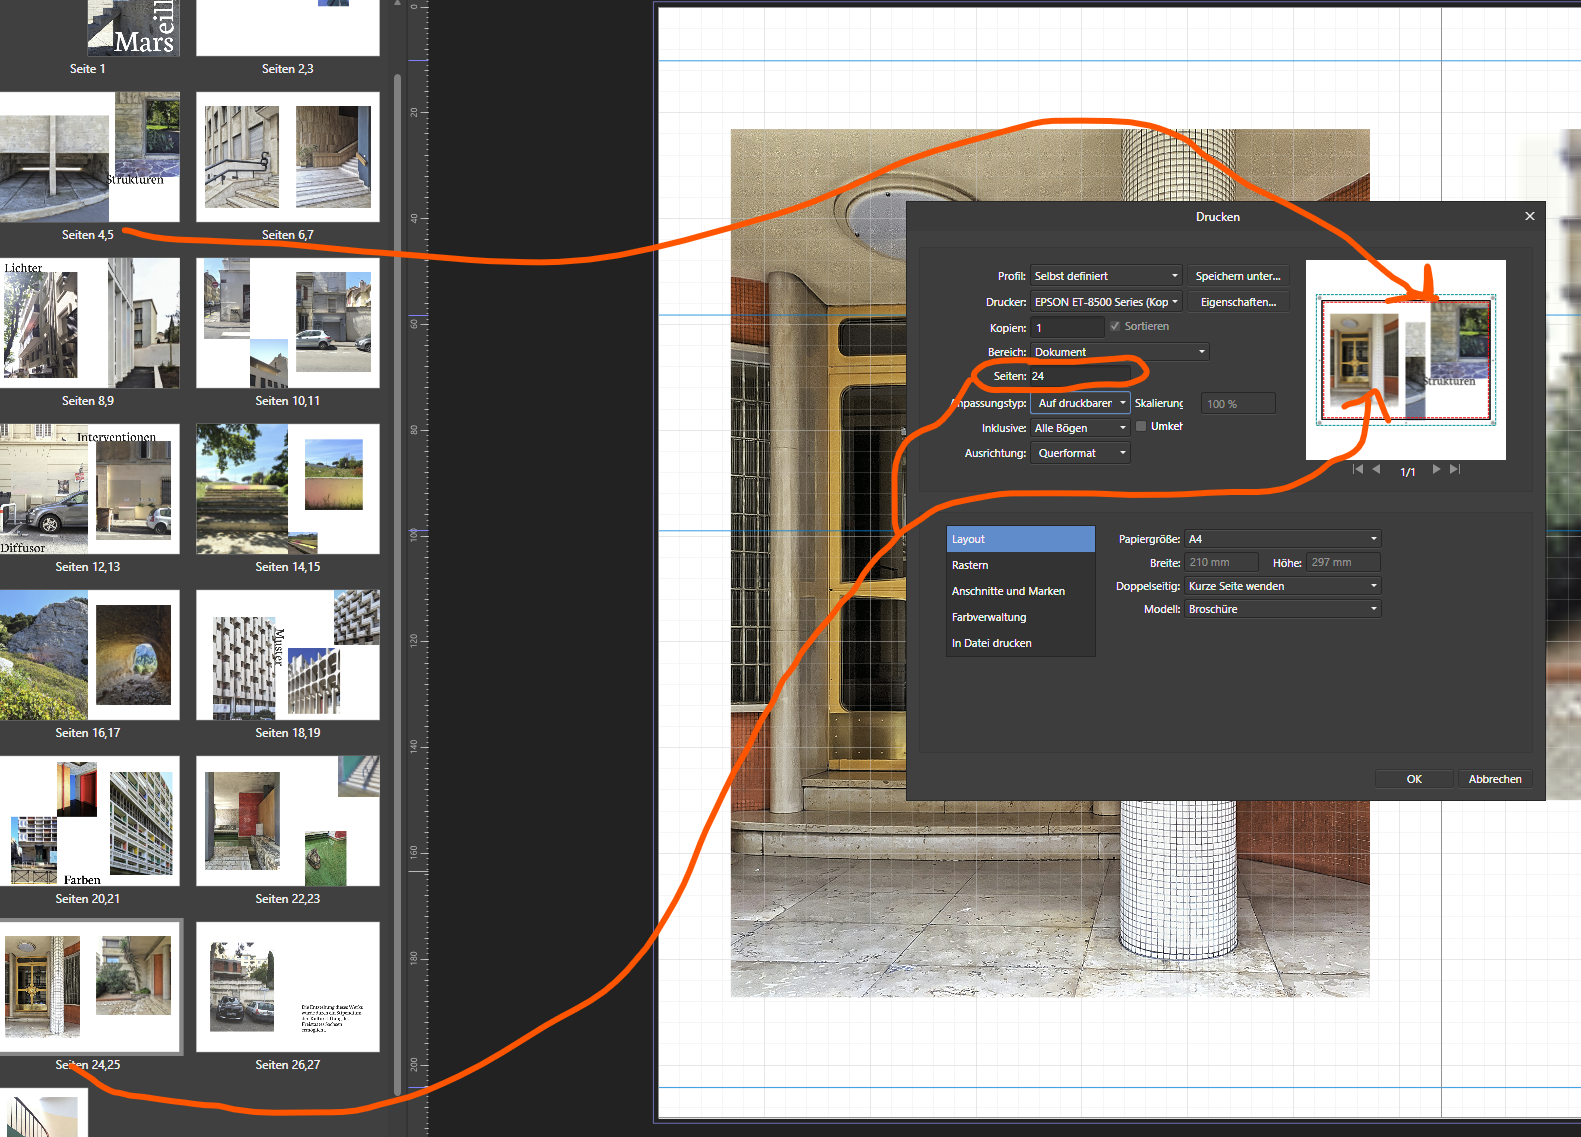Viewport: 1581px width, 1137px height.
Task: Select spread thumbnail Seiten 24,25
Action: pos(90,987)
